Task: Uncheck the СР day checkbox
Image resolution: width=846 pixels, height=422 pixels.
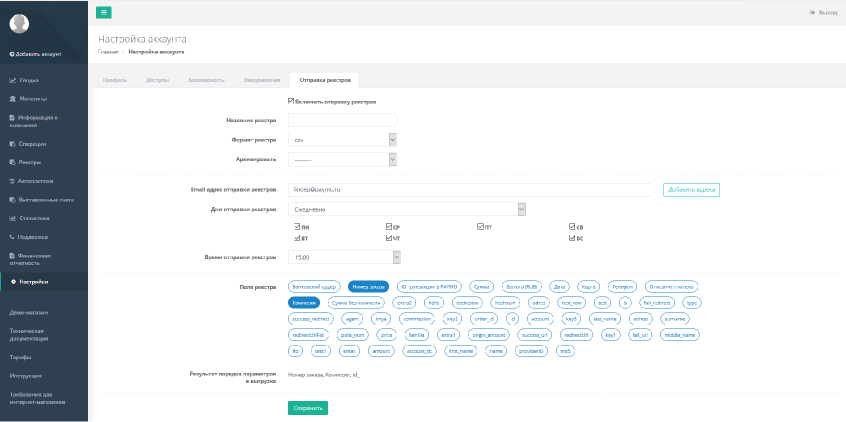Action: [x=389, y=227]
